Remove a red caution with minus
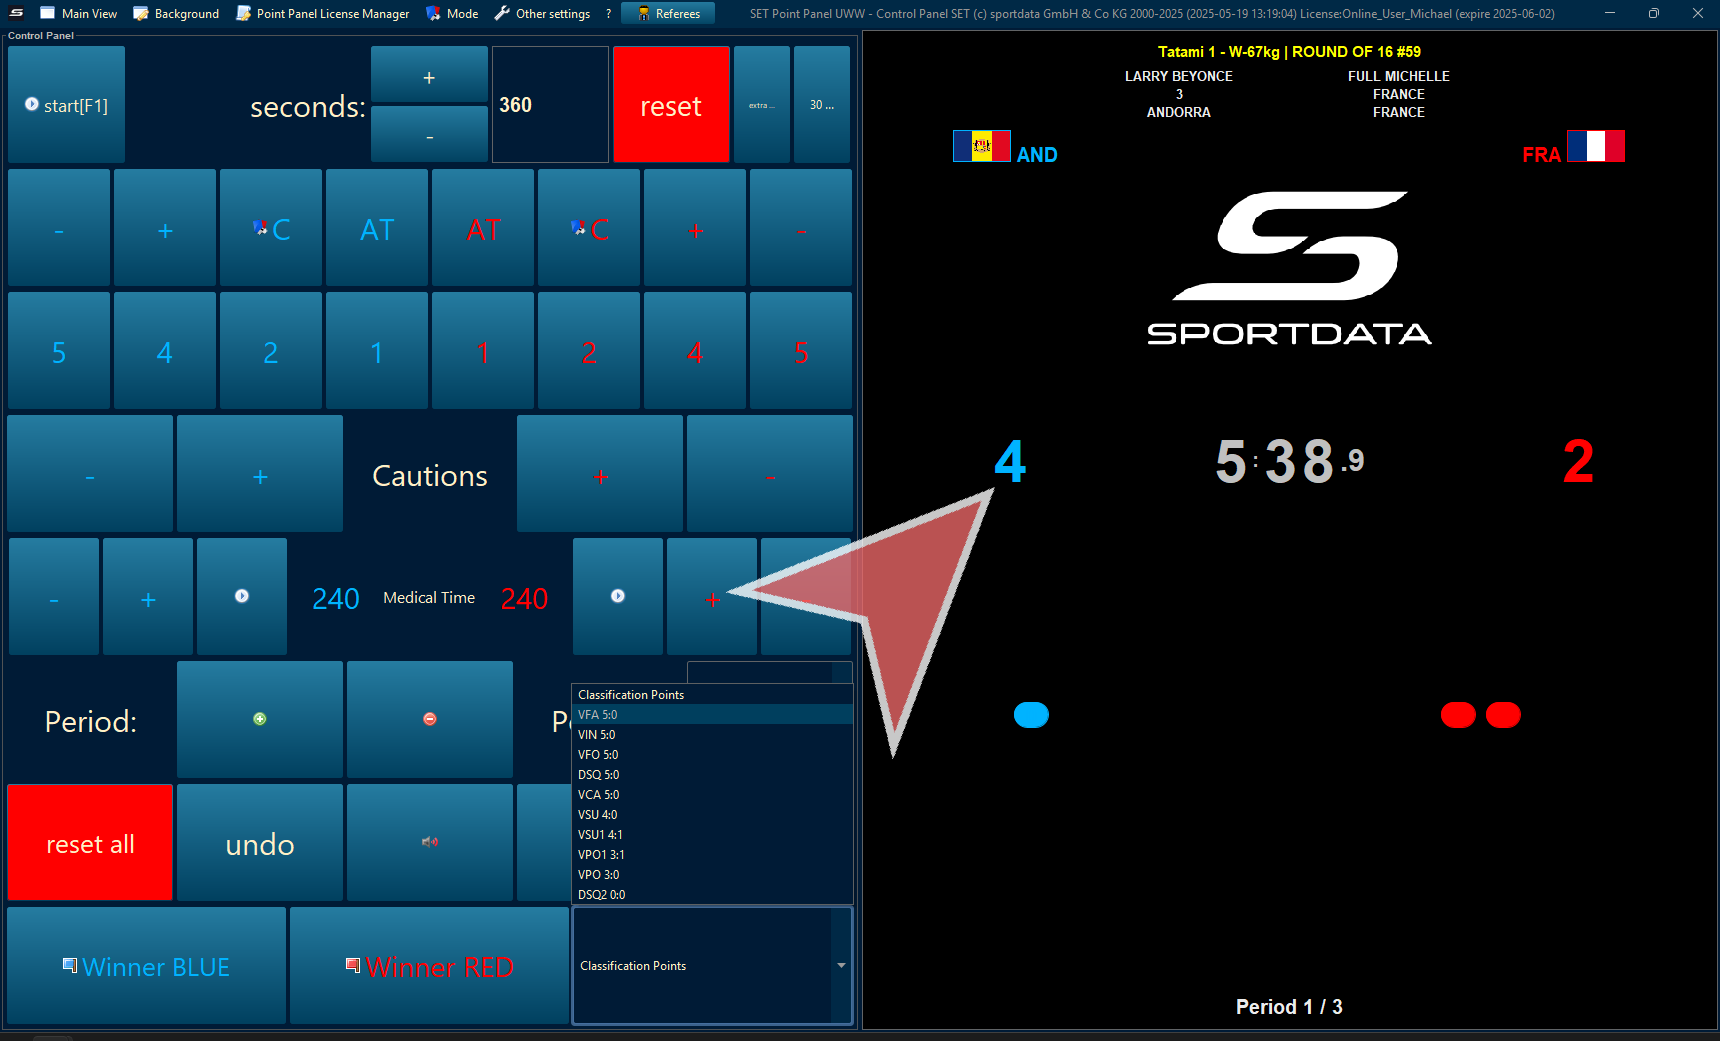 (x=770, y=474)
